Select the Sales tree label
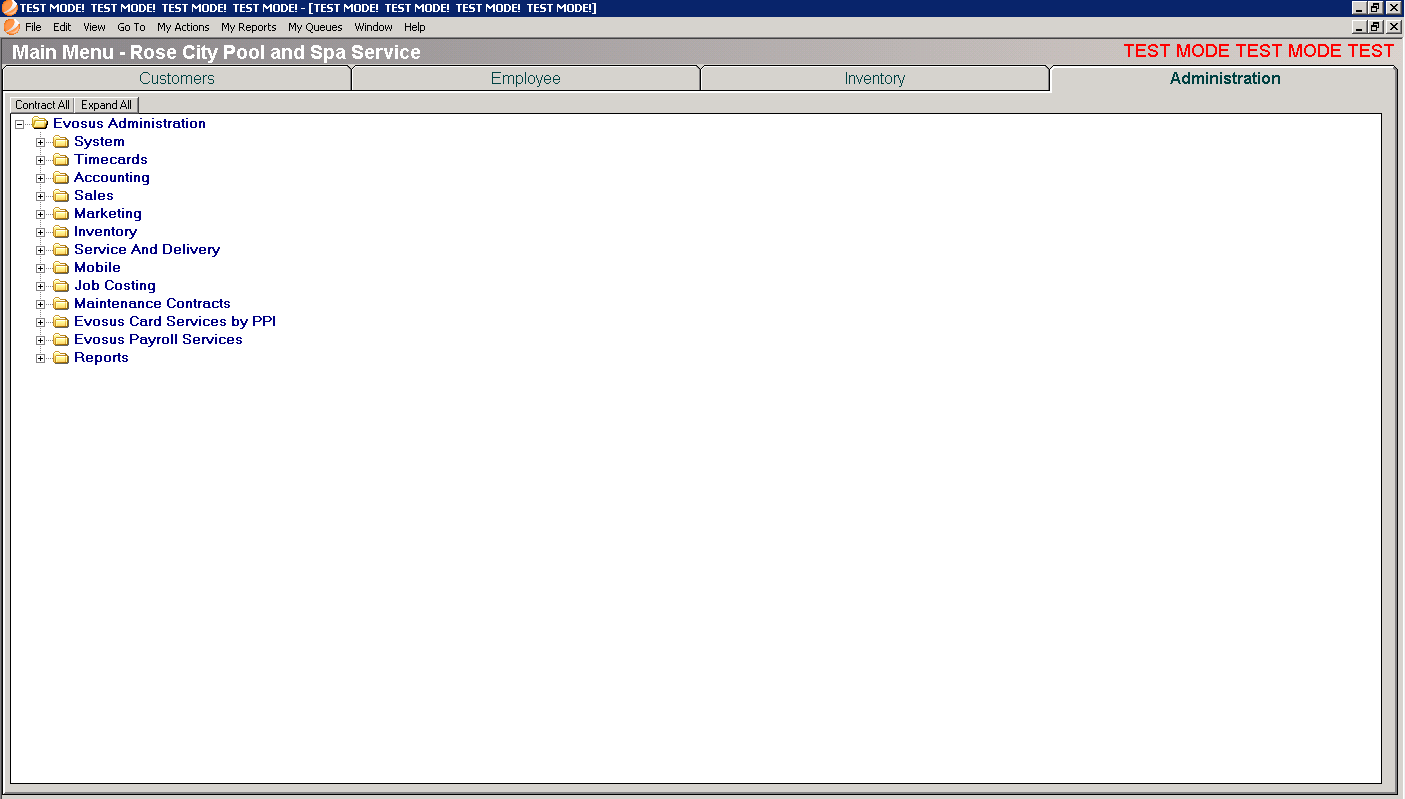The height and width of the screenshot is (799, 1405). 94,196
